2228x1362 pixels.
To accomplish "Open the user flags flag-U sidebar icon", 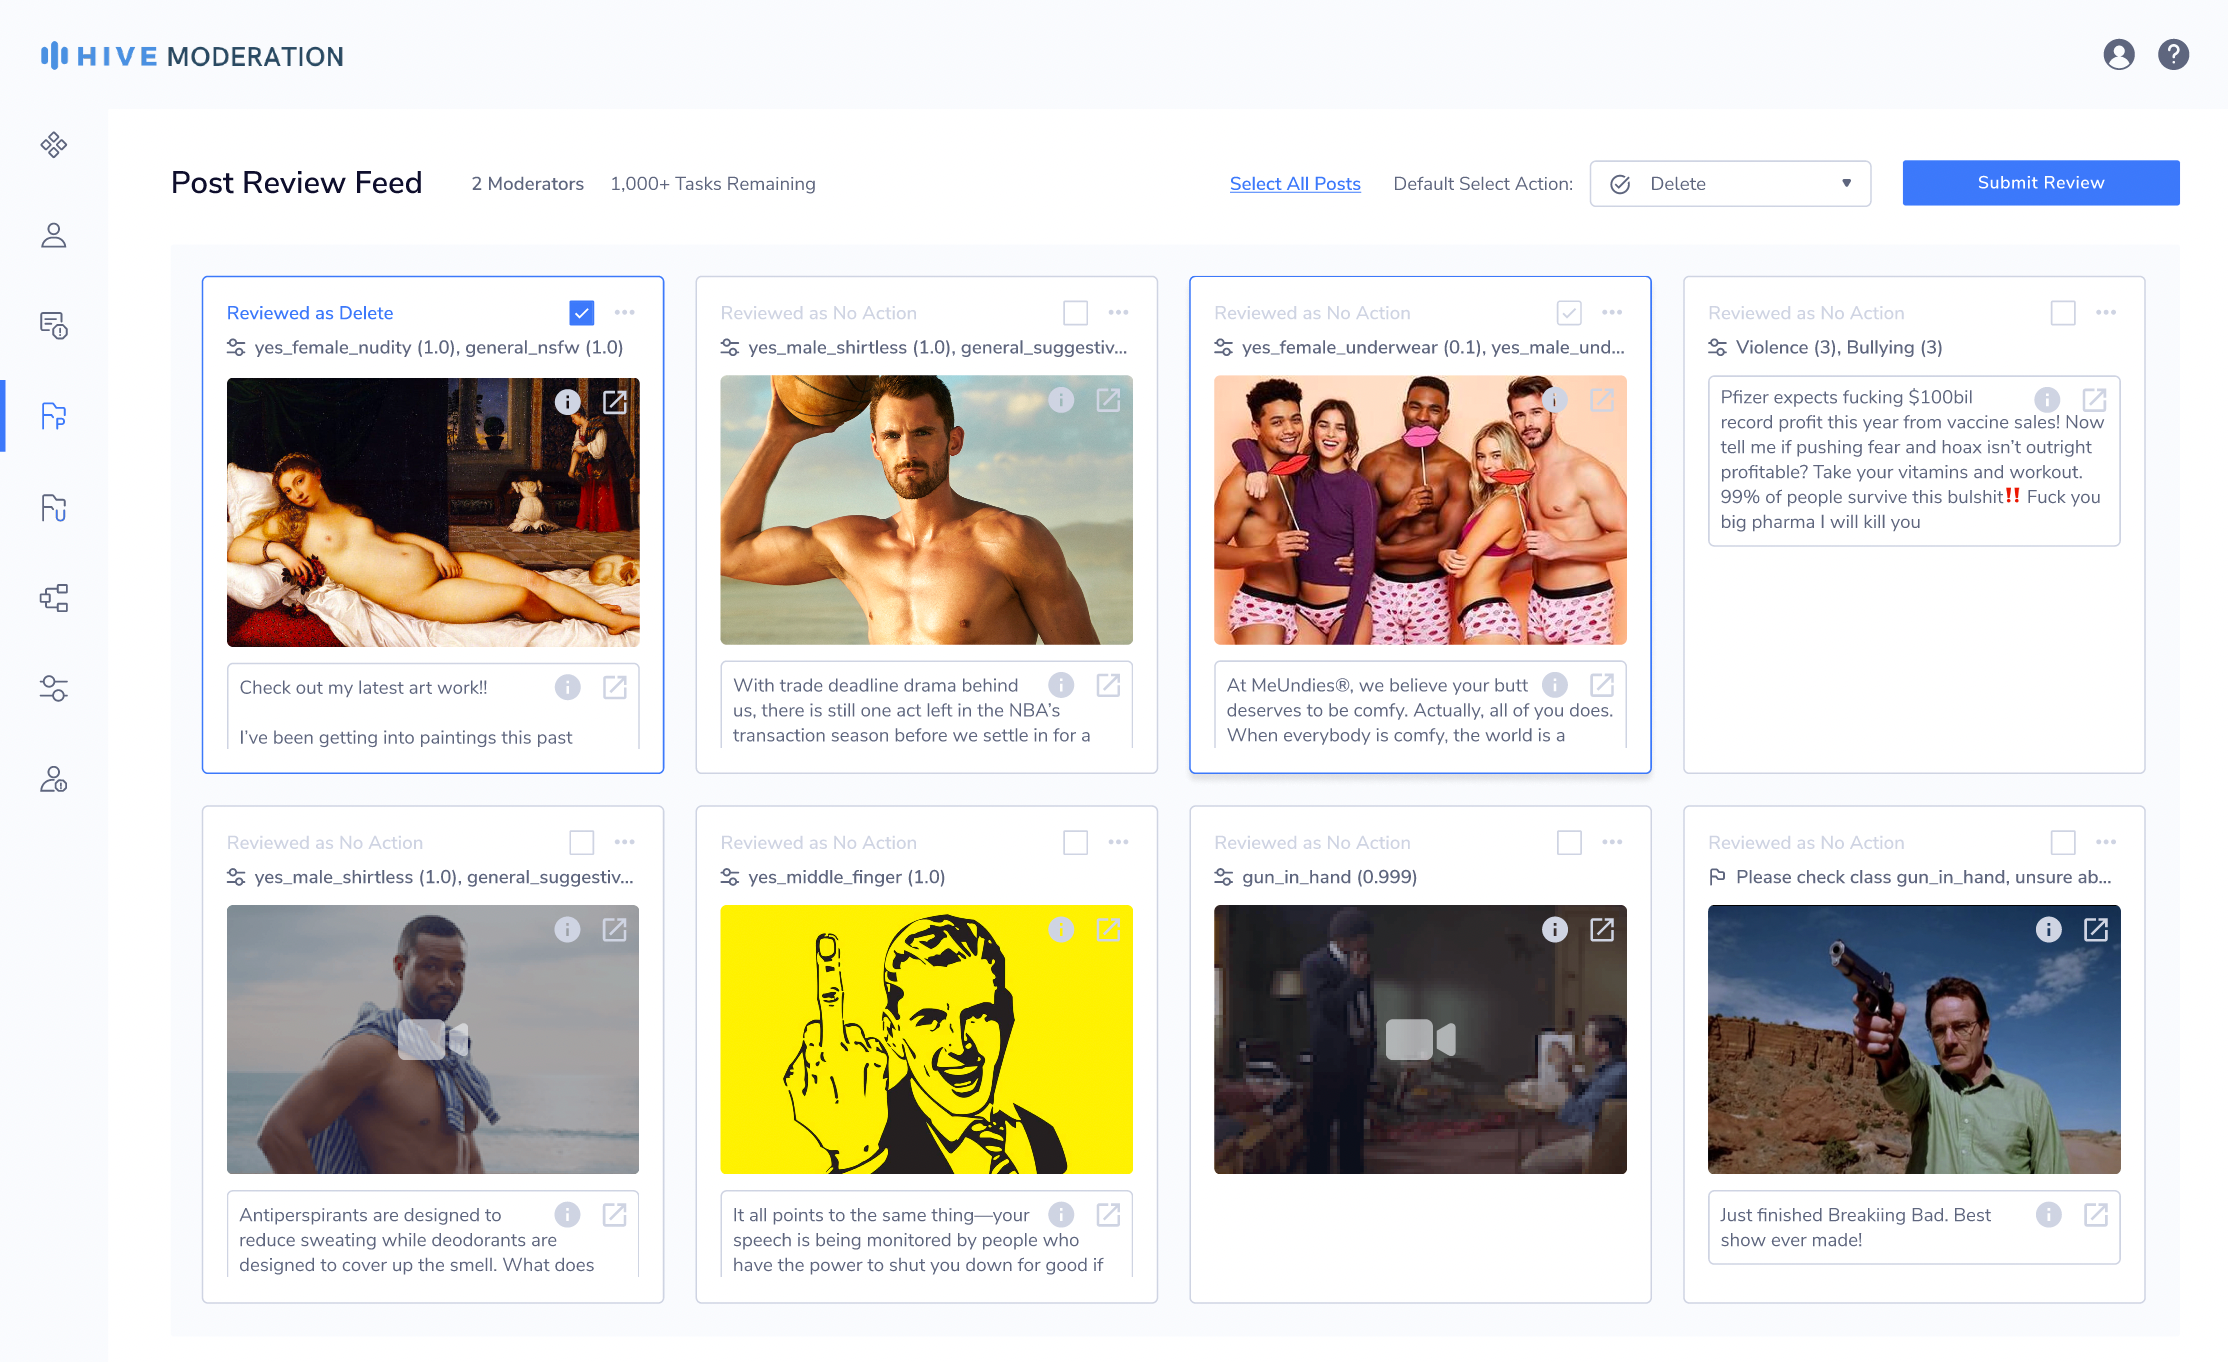I will (54, 508).
